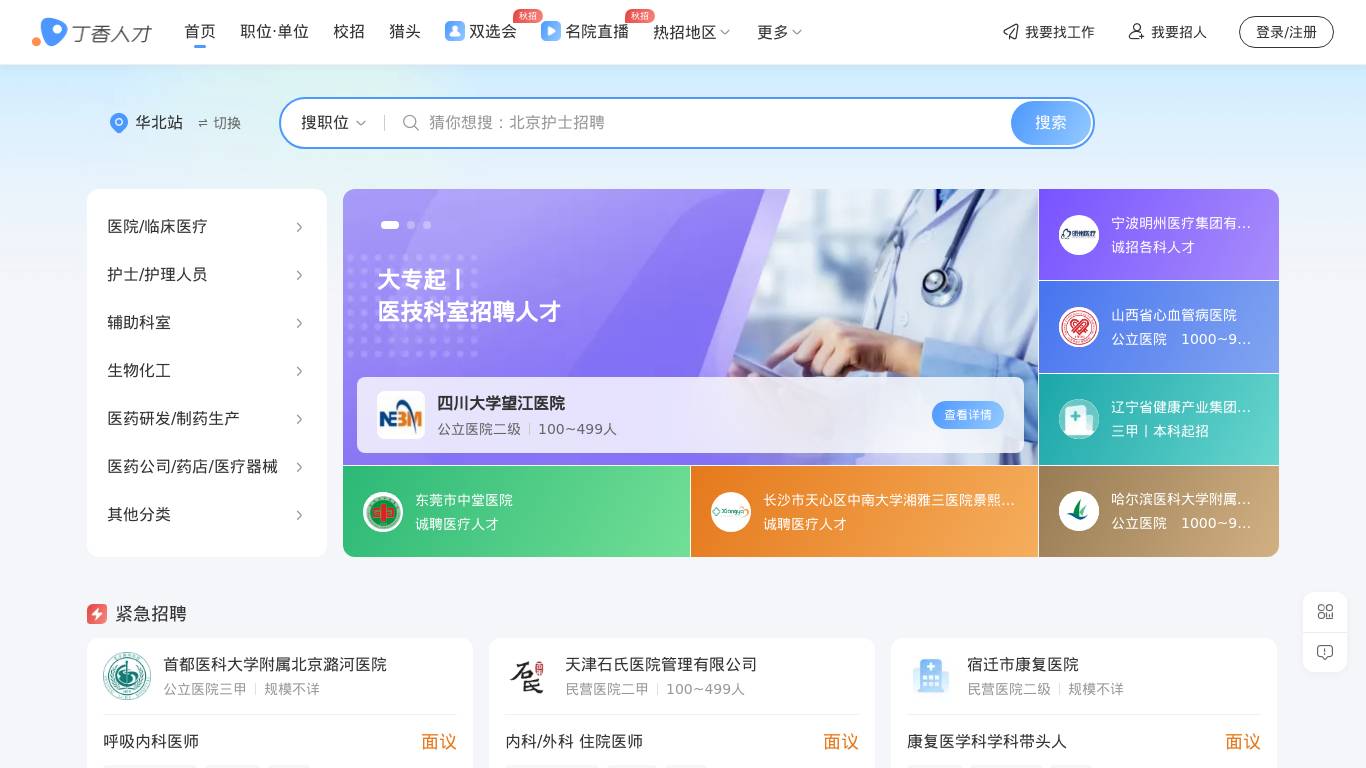Click the mini-program grid icon on the right edge
This screenshot has width=1366, height=768.
tap(1325, 611)
